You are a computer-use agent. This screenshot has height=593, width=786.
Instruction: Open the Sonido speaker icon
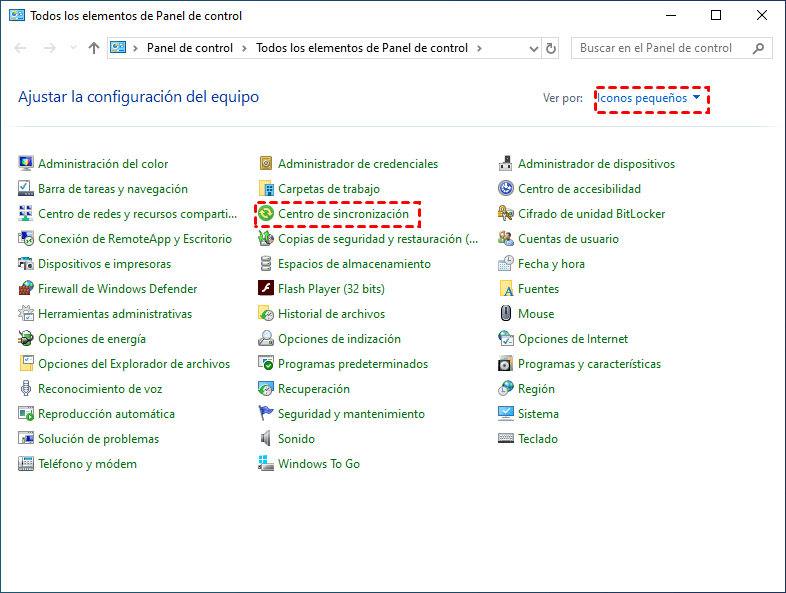point(266,439)
